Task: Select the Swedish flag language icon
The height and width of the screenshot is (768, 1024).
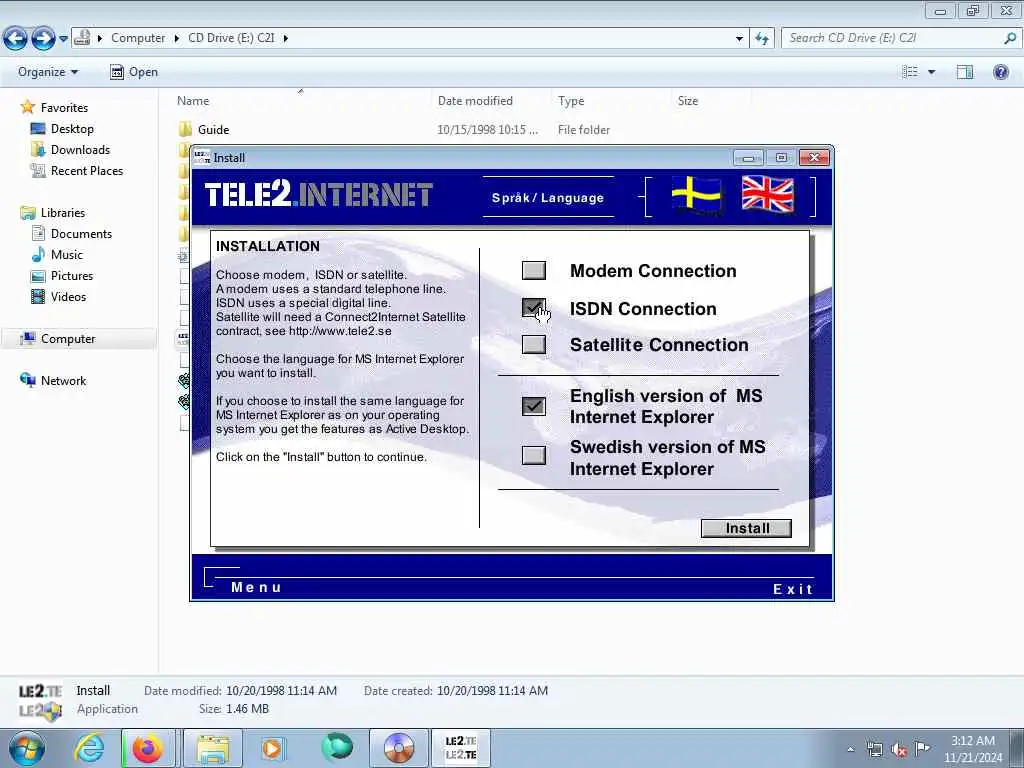Action: (x=697, y=195)
